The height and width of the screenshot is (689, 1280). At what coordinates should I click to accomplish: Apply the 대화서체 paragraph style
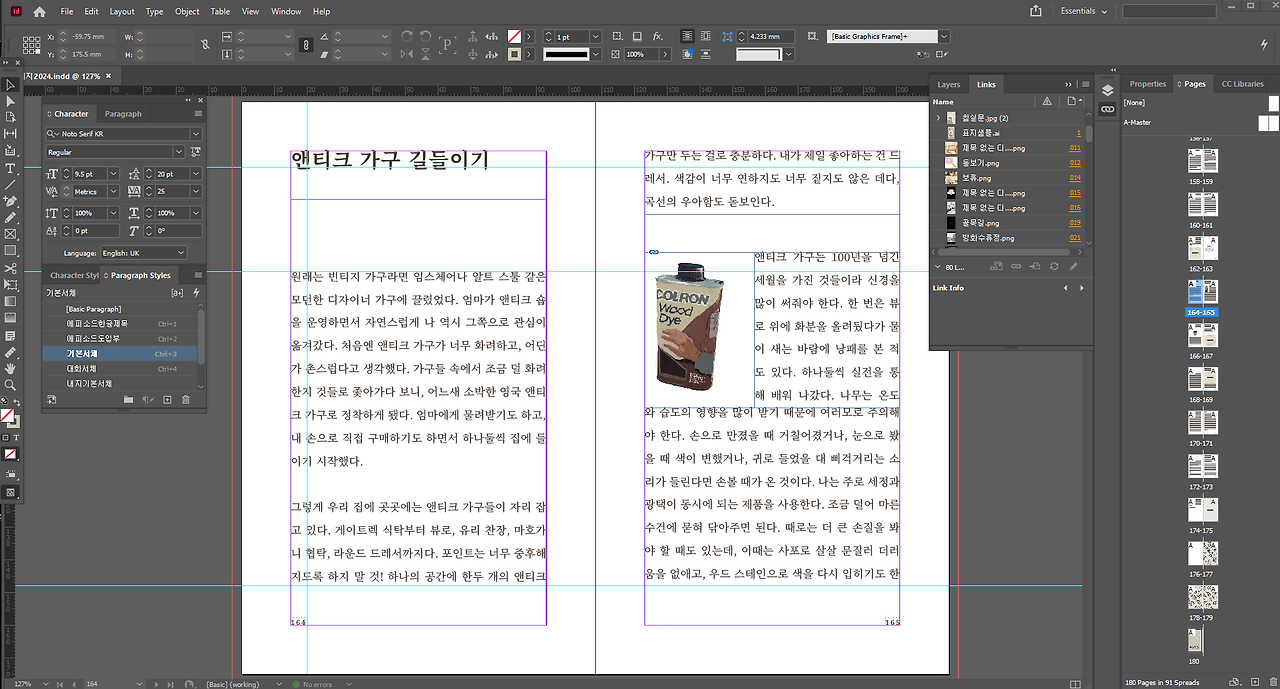click(80, 369)
